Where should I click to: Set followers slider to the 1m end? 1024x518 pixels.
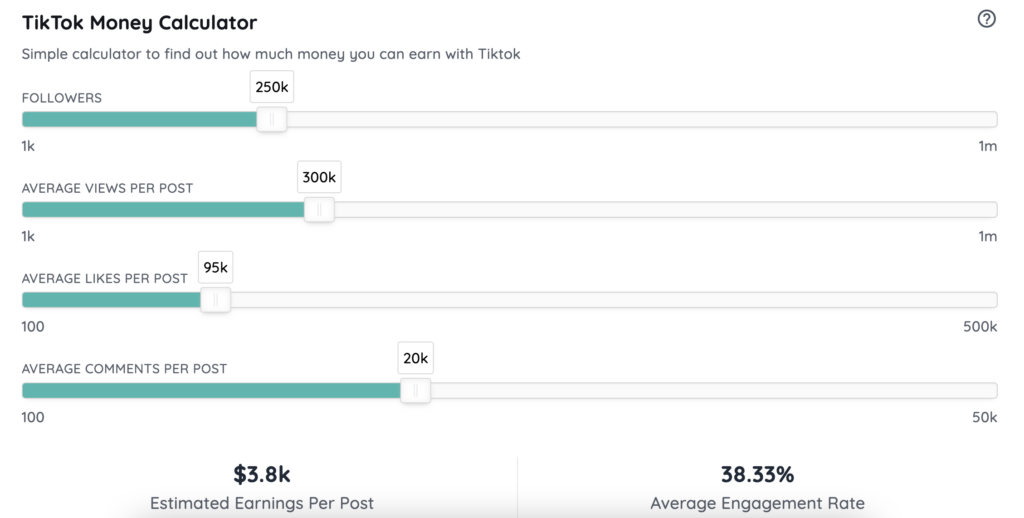(992, 120)
